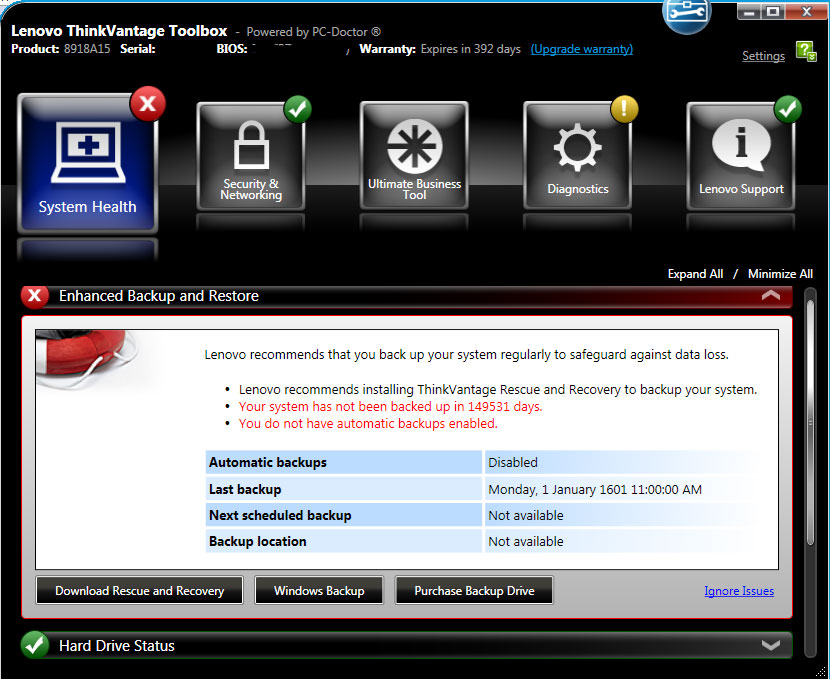Screen dimensions: 830x679
Task: Click the resize grip at window corner
Action: (821, 672)
